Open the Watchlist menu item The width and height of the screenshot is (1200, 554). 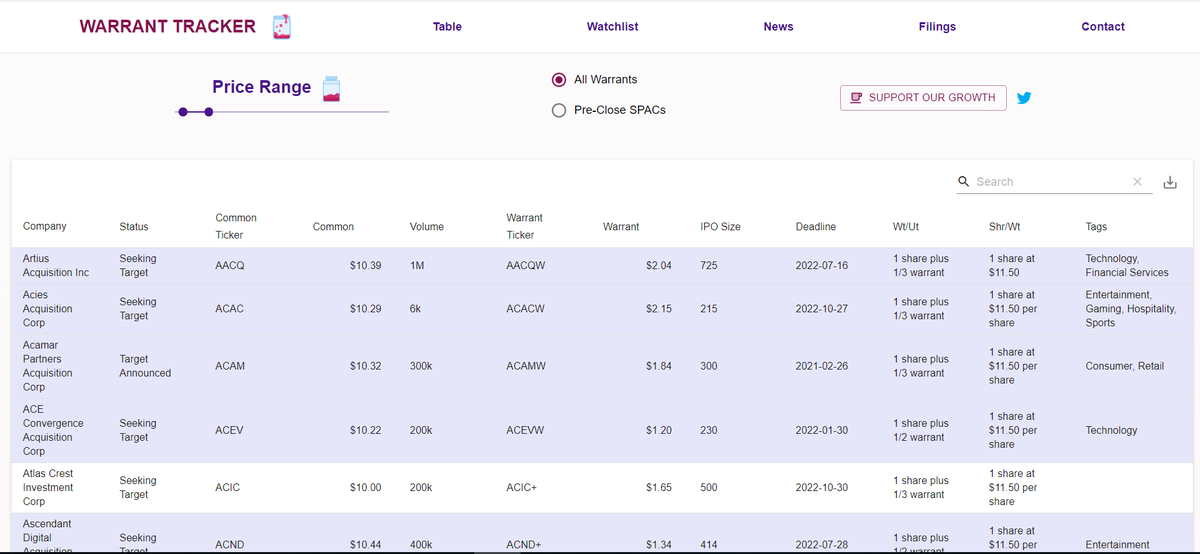tap(612, 27)
